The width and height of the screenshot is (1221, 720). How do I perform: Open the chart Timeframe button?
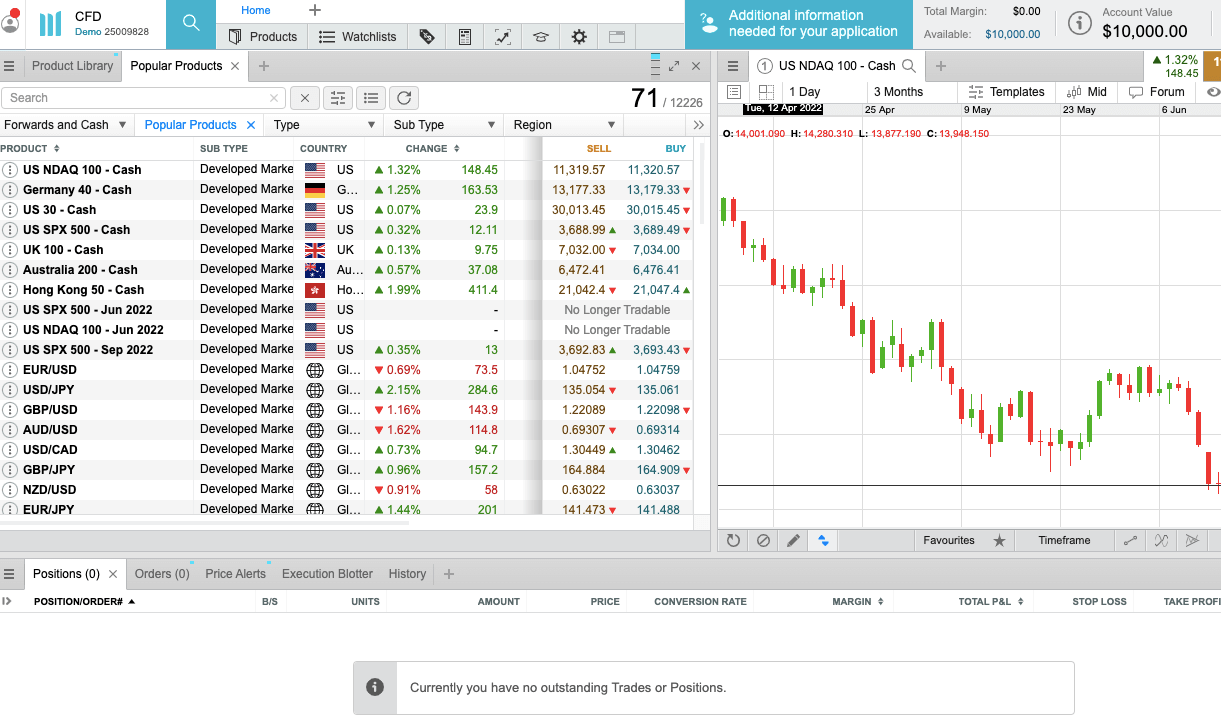(1064, 540)
